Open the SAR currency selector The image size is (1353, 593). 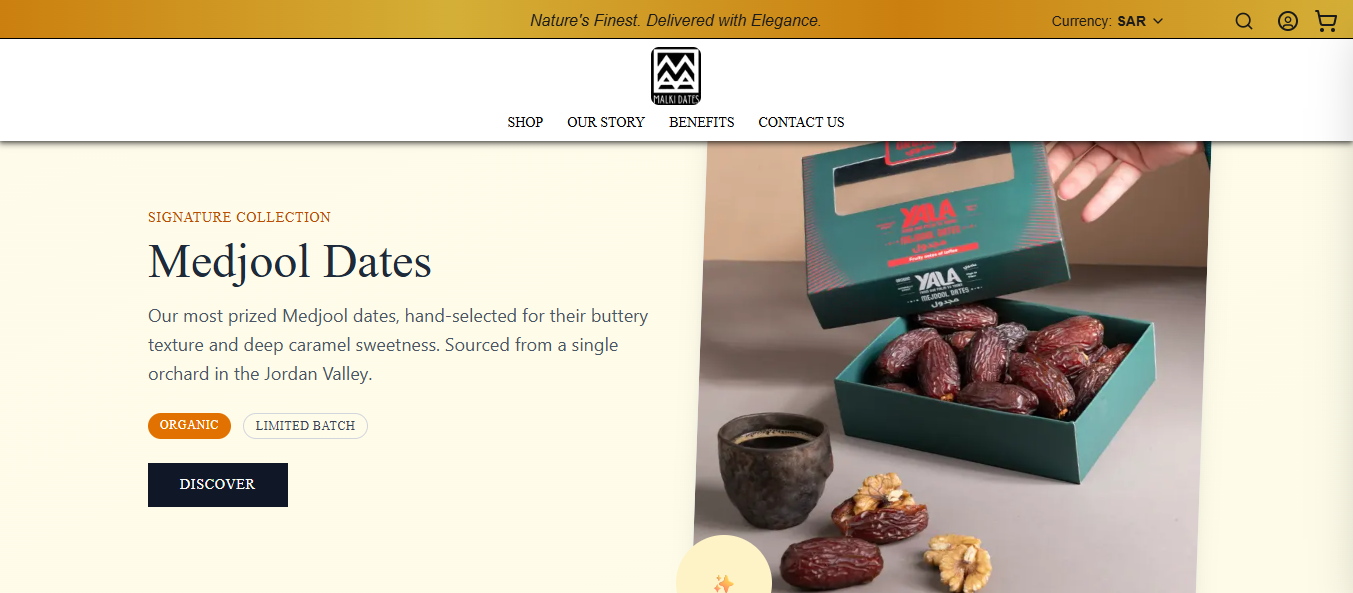pos(1107,21)
